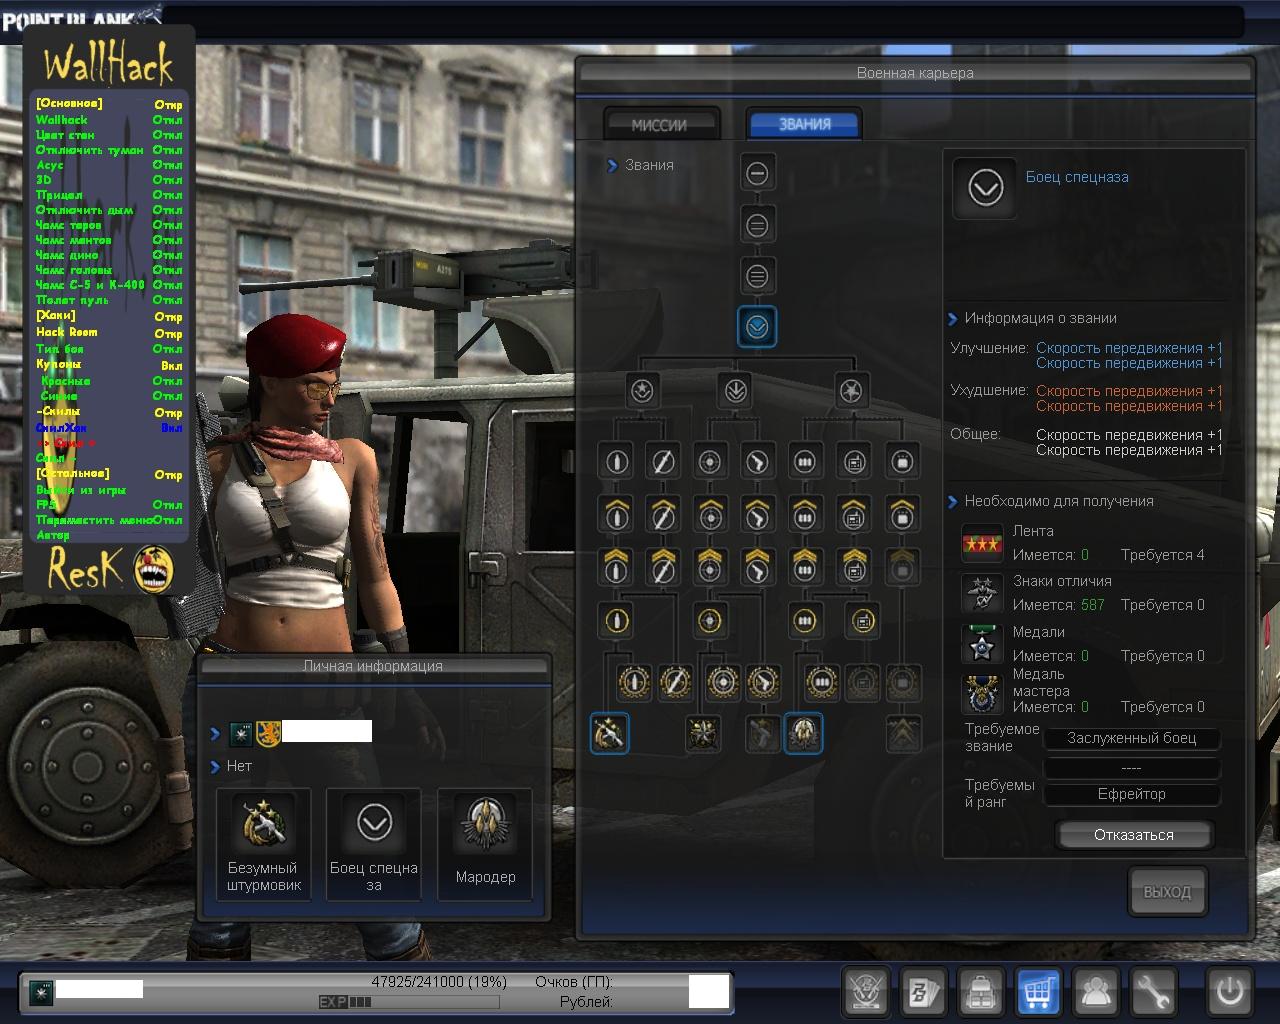Open the shopping cart shop icon
The width and height of the screenshot is (1280, 1024).
[1039, 991]
